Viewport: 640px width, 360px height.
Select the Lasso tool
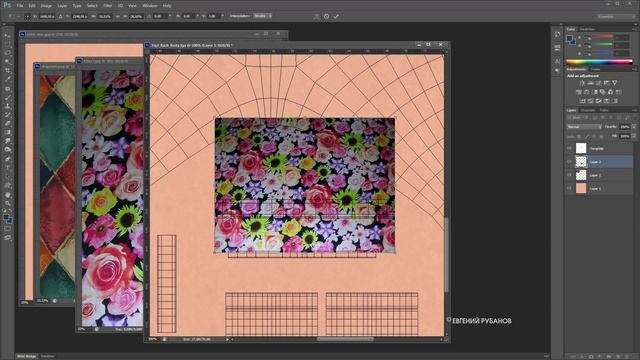coord(7,53)
